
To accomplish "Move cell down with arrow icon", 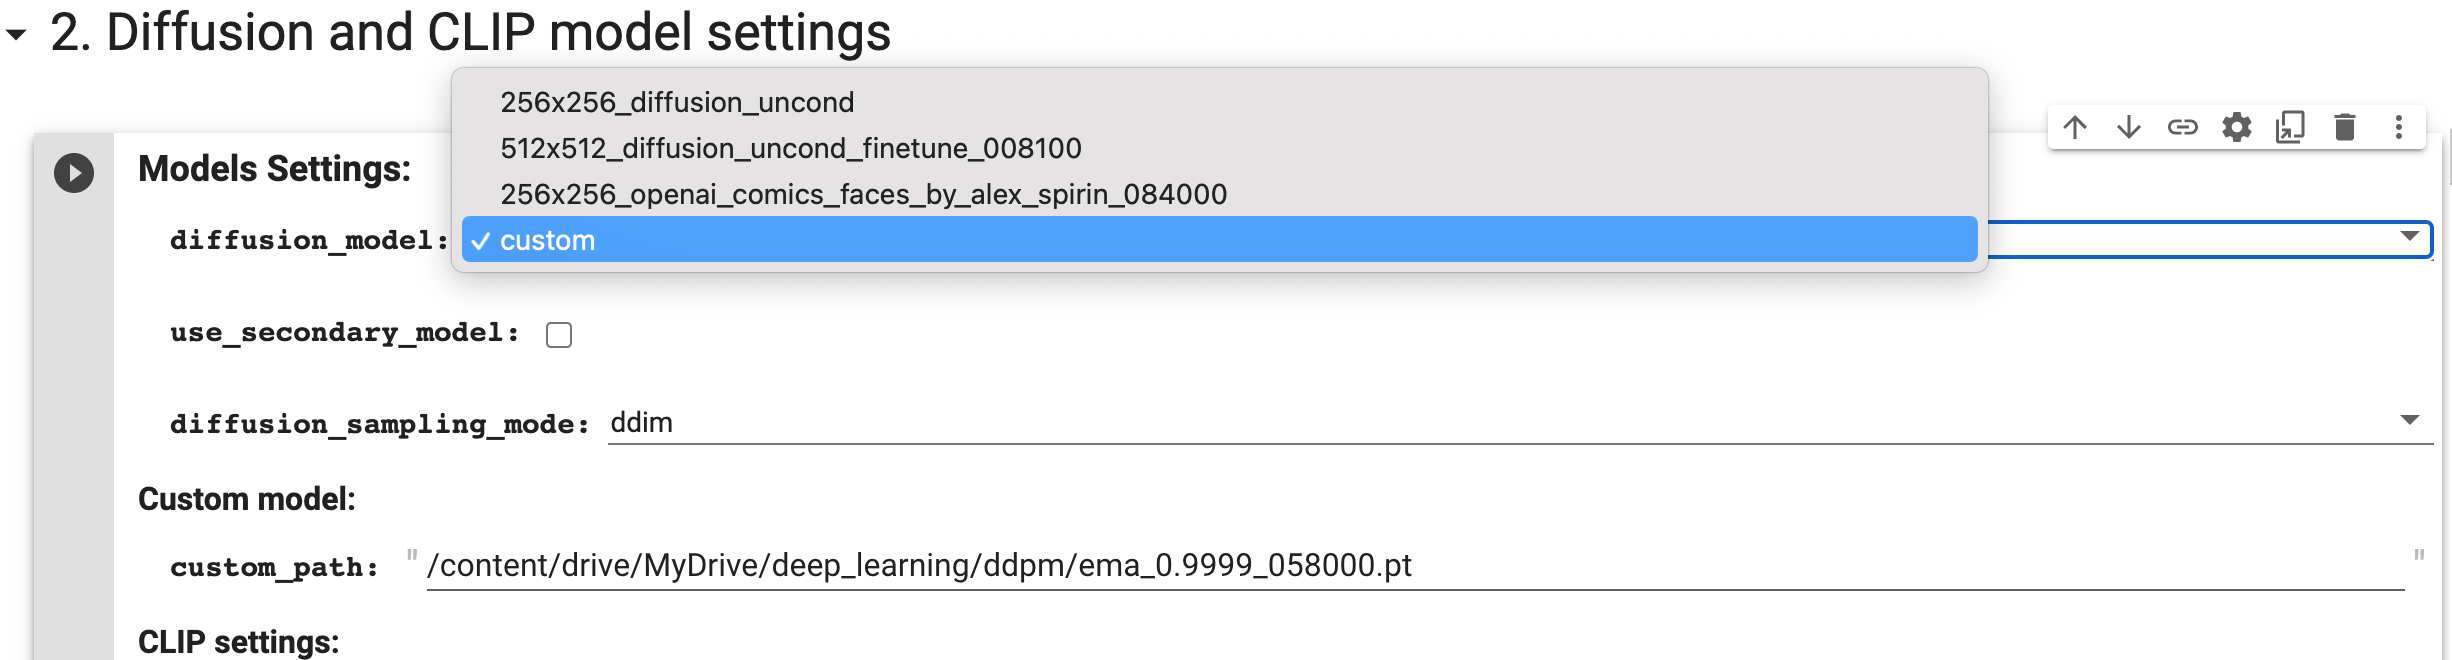I will click(x=2129, y=127).
